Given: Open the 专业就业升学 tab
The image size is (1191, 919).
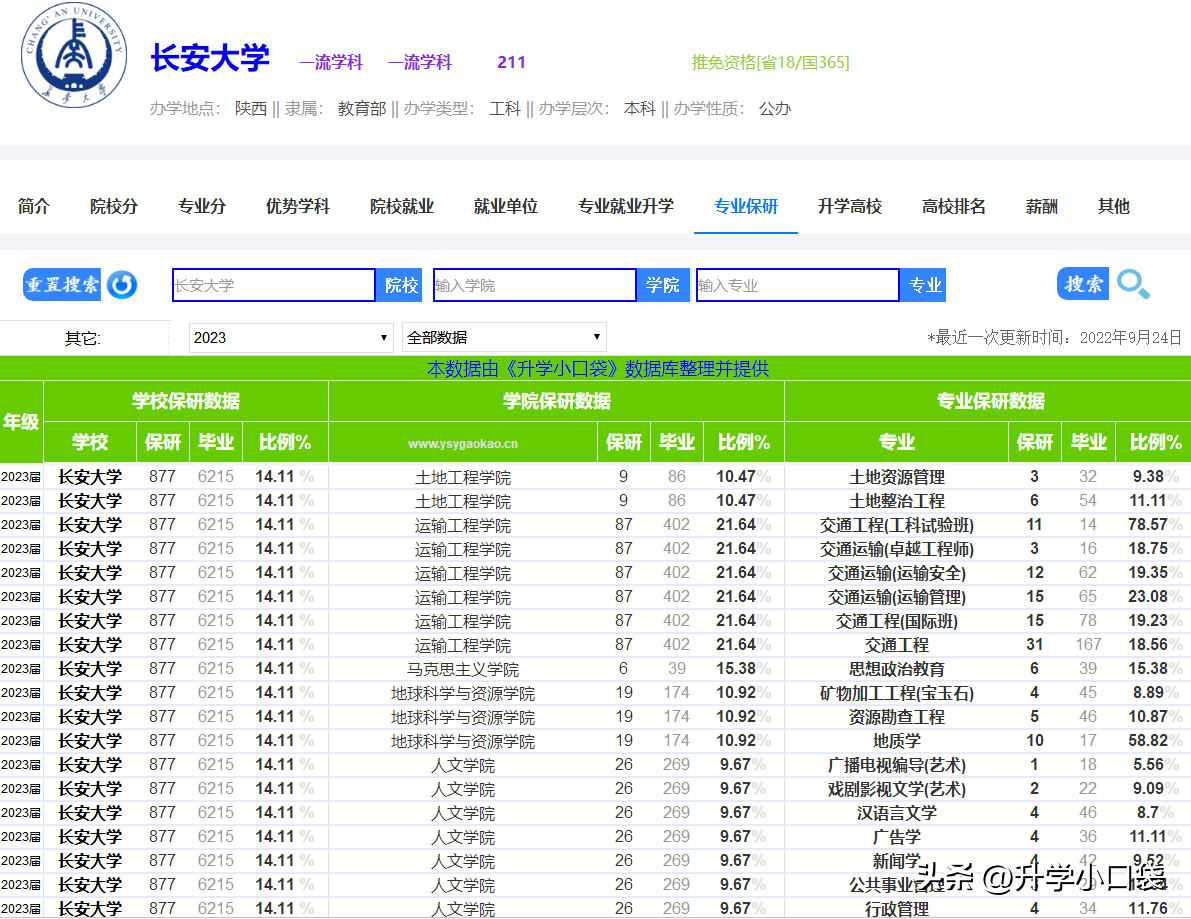Looking at the screenshot, I should click(x=626, y=206).
